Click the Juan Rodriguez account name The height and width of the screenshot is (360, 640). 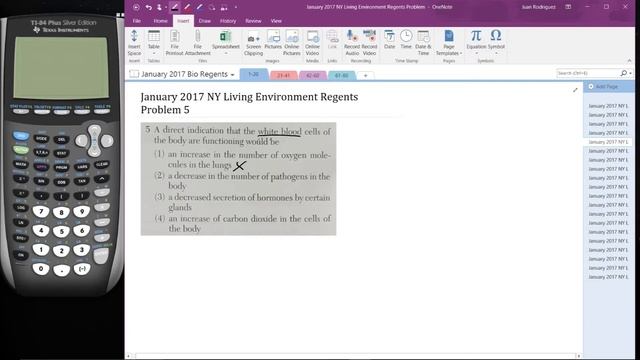click(x=538, y=7)
